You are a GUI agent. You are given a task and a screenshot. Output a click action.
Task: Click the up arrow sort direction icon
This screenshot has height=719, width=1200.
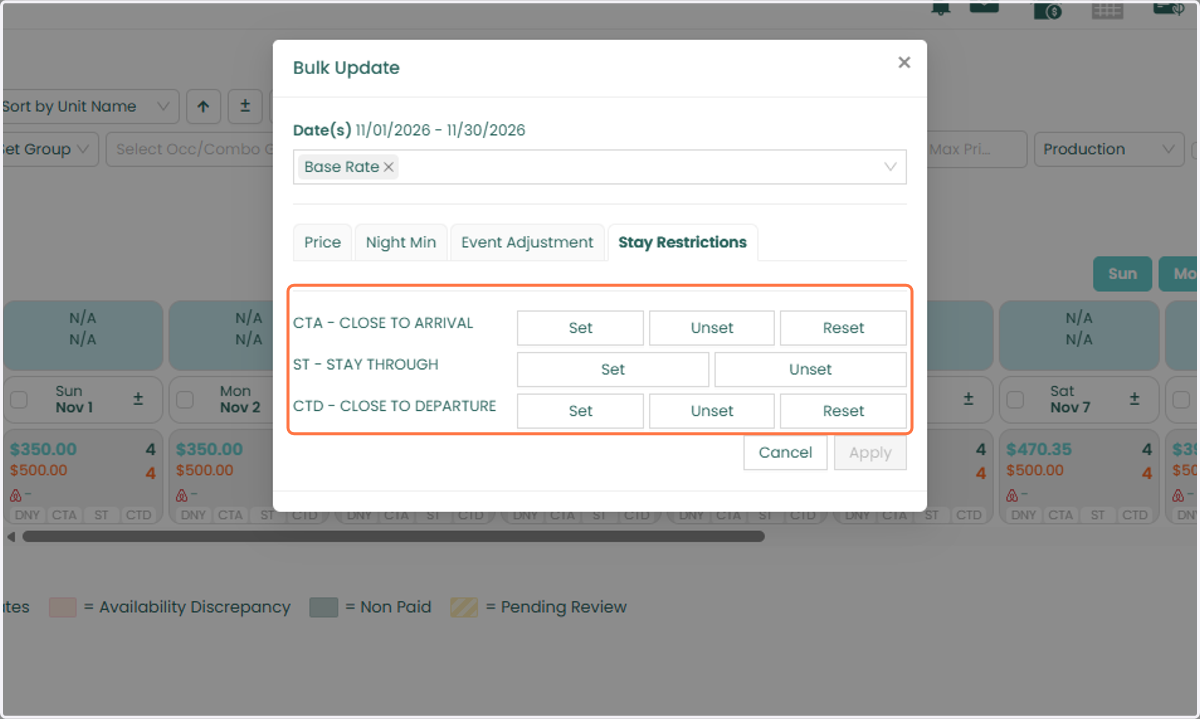pos(203,106)
